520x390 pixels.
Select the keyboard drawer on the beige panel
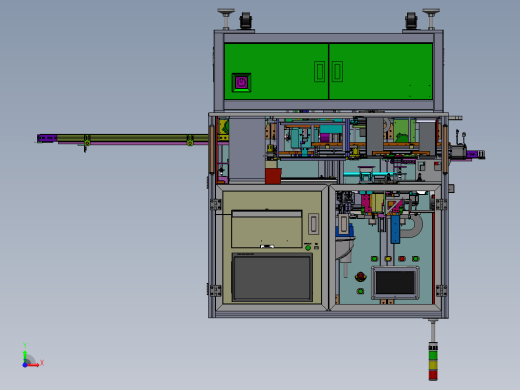[x=267, y=229]
